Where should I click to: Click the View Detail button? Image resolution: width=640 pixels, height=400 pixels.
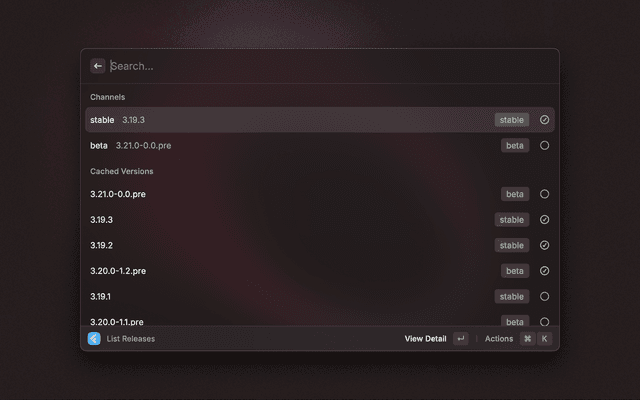425,339
